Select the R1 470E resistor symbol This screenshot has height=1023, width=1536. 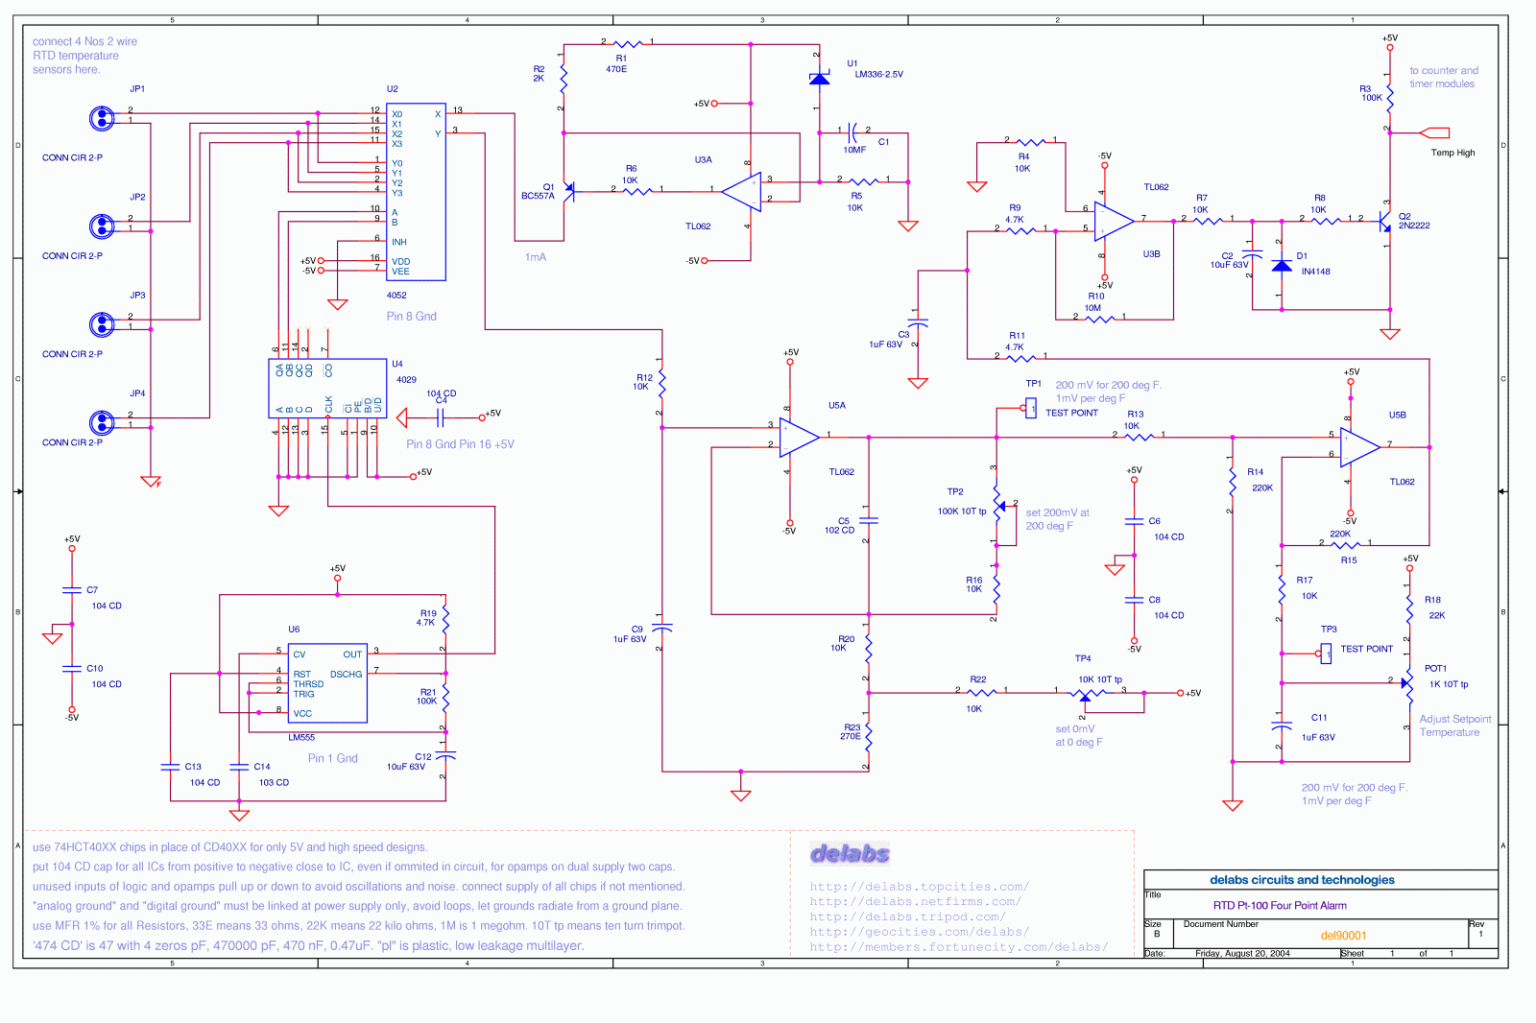(627, 43)
